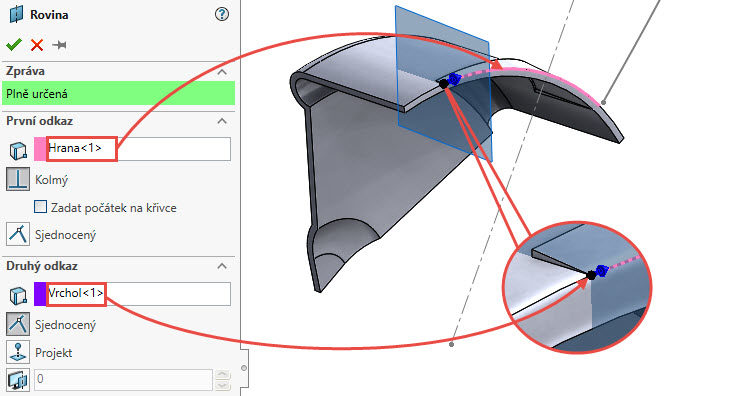Confirm the plane with green checkmark

[14, 45]
